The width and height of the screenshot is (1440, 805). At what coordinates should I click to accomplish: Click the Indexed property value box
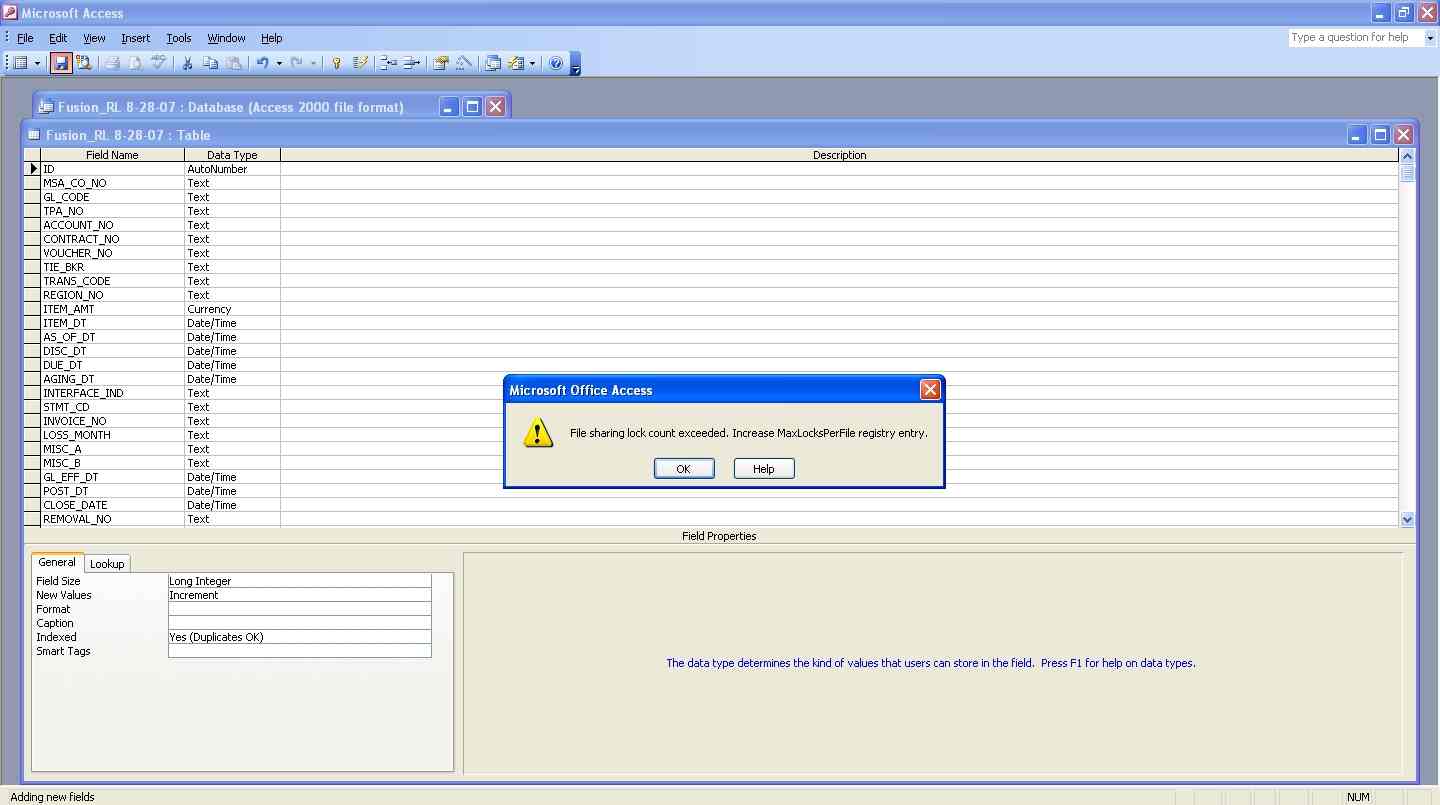point(300,637)
